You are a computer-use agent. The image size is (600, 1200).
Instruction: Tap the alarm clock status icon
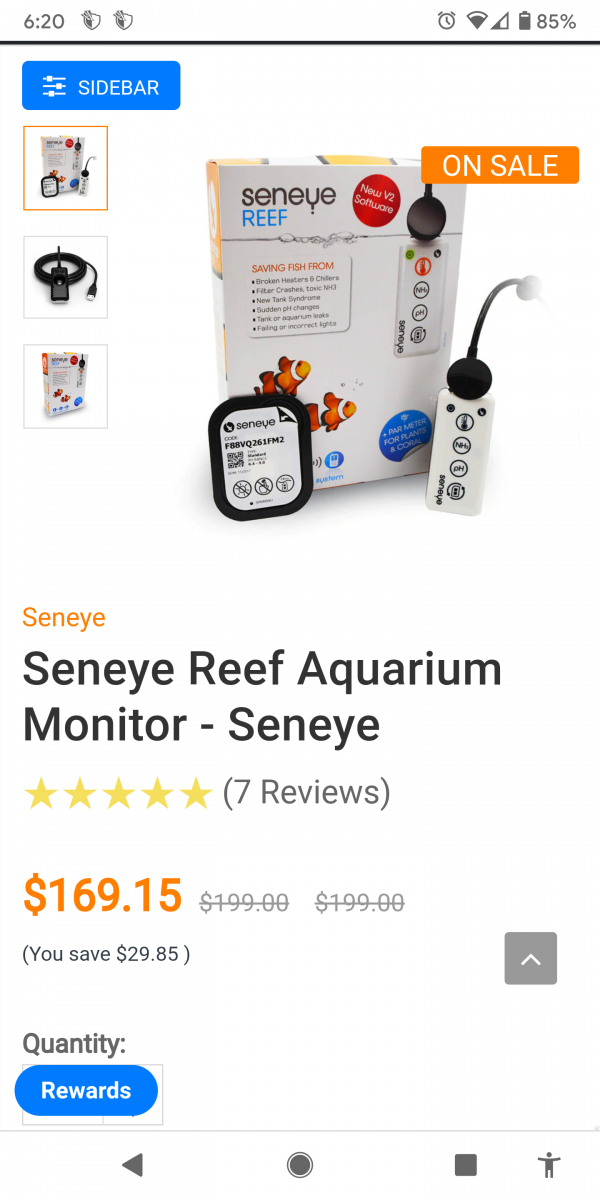tap(447, 21)
